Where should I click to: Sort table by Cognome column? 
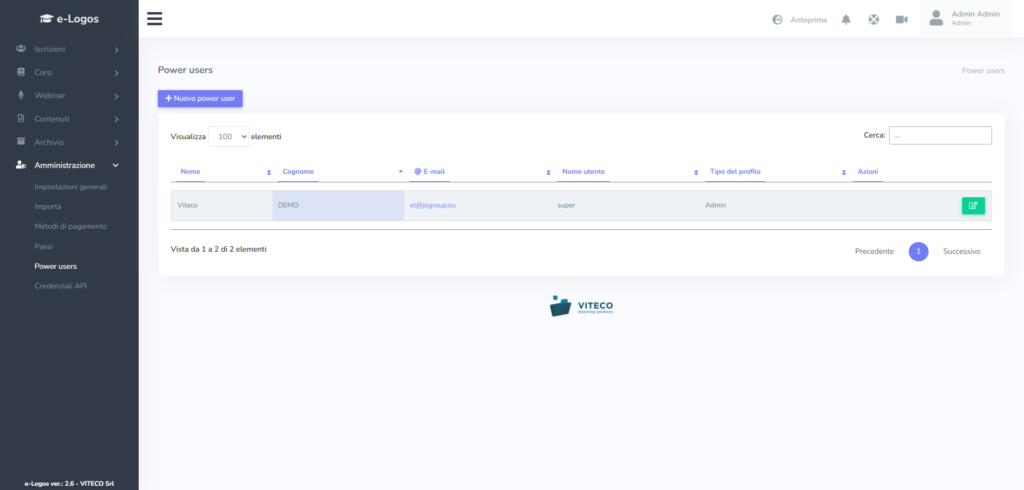340,172
